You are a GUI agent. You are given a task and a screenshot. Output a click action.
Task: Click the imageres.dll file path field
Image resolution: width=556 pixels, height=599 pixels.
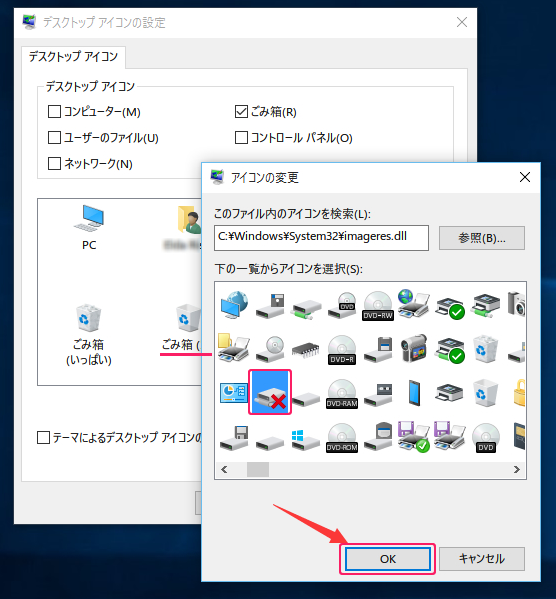coord(321,238)
